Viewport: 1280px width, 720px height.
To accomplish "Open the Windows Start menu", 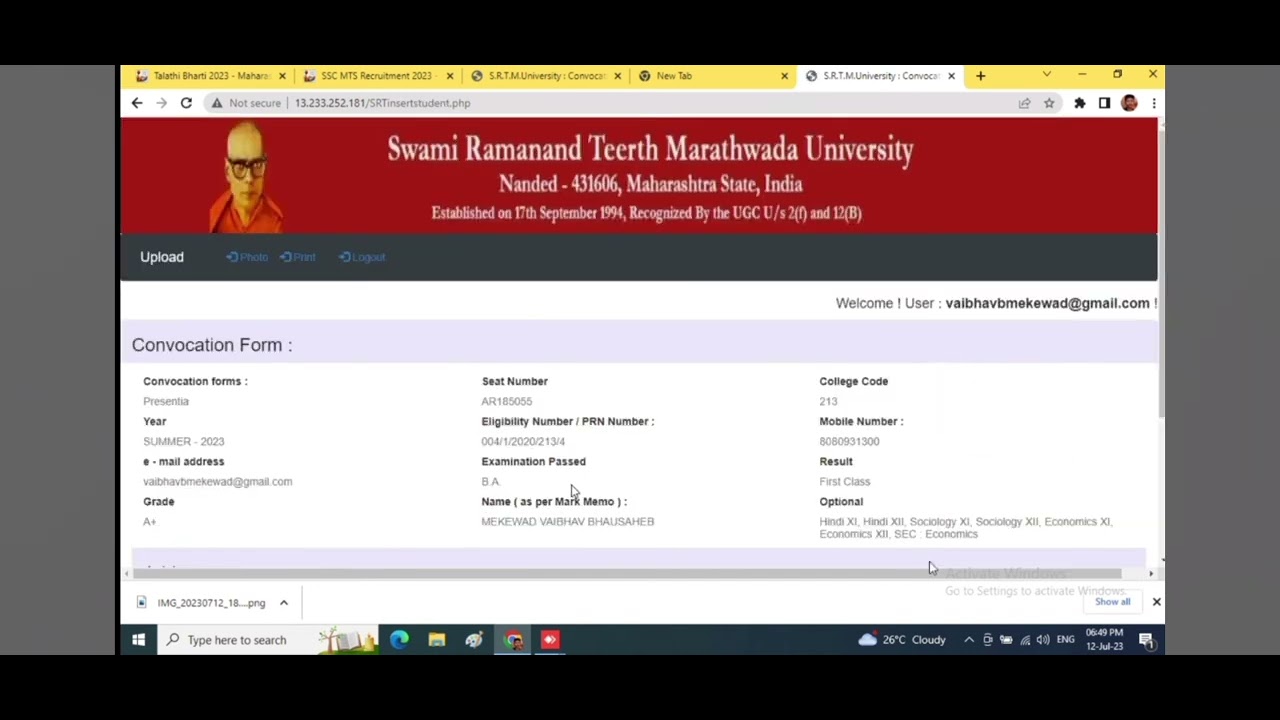I will [139, 640].
